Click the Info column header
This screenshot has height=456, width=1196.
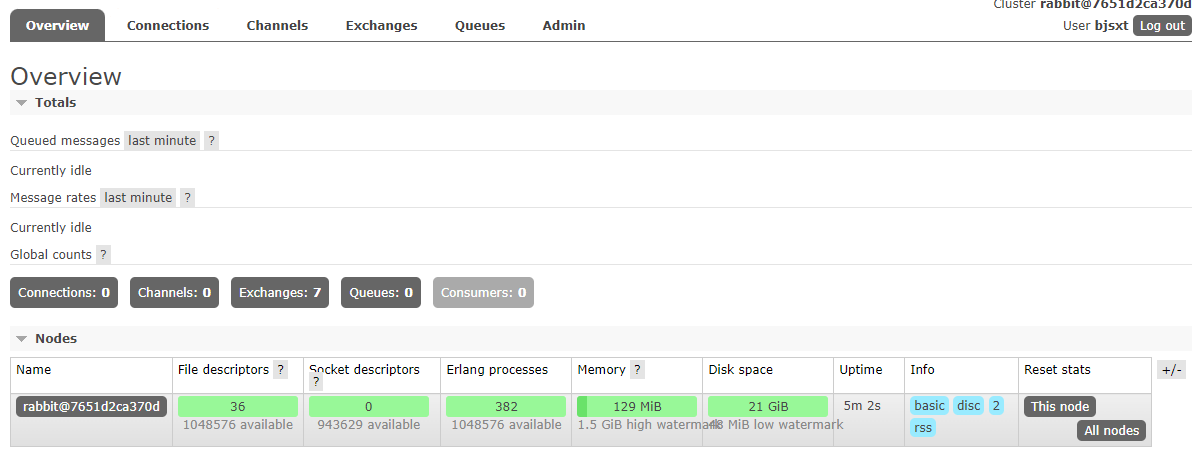pyautogui.click(x=922, y=370)
